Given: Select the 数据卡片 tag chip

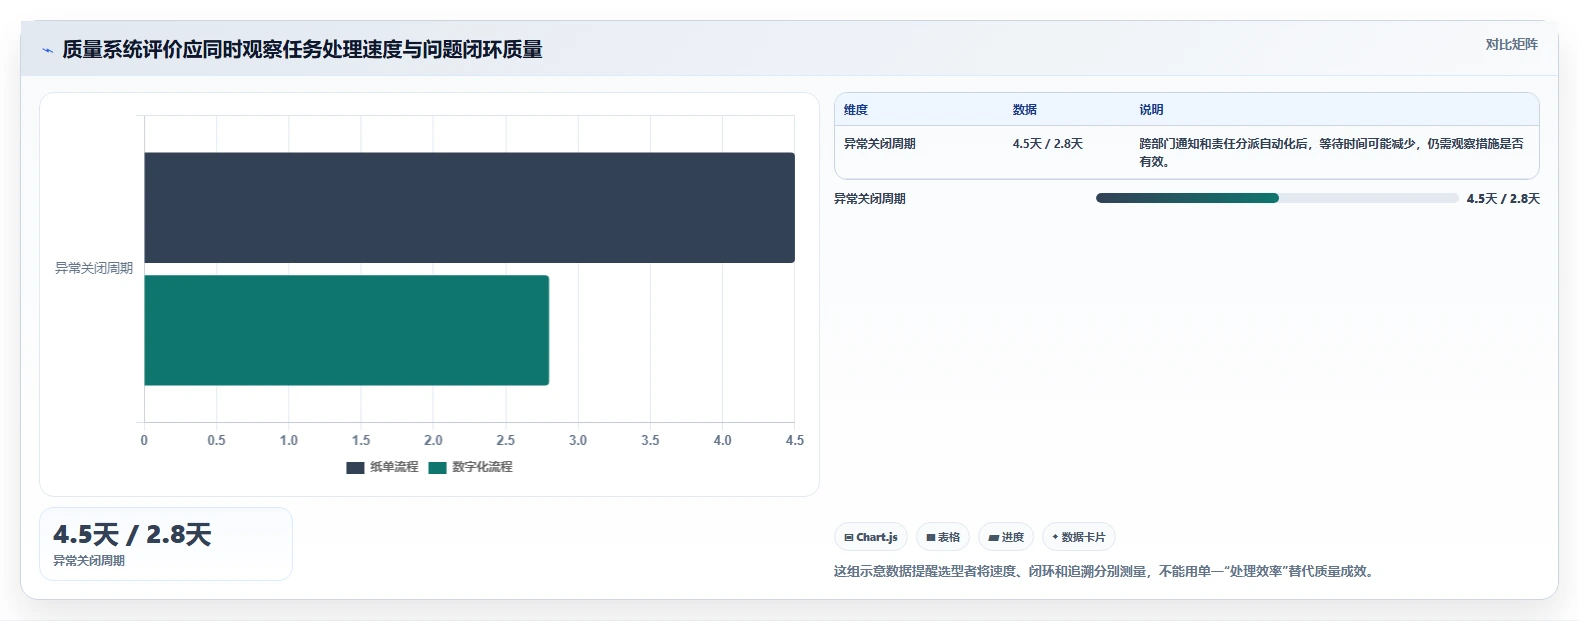Looking at the screenshot, I should click(x=1079, y=537).
